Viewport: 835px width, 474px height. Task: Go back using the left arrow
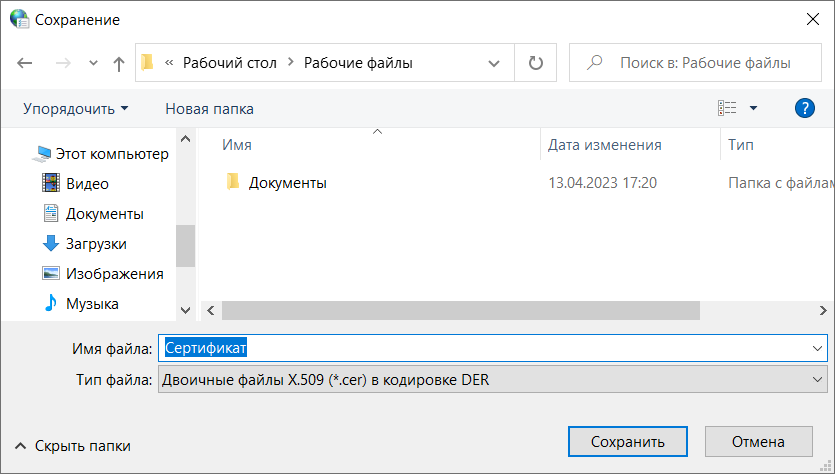(x=26, y=63)
